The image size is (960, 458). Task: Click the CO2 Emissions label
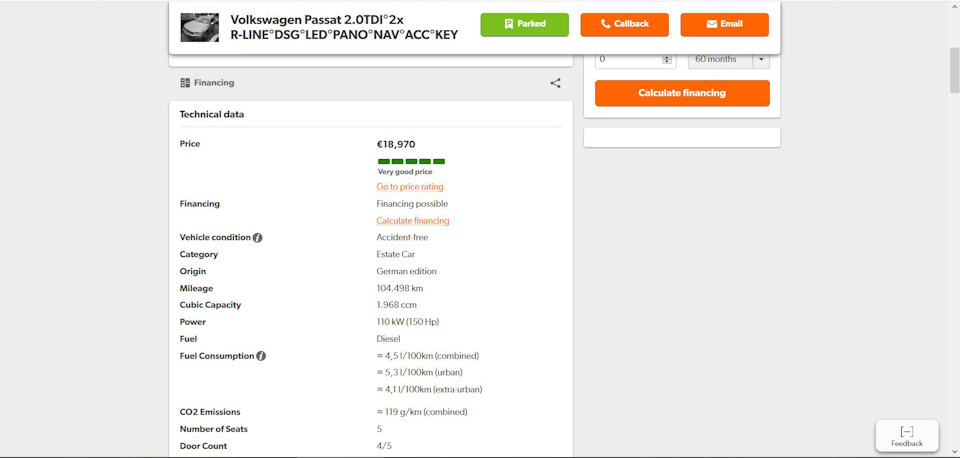tap(210, 412)
